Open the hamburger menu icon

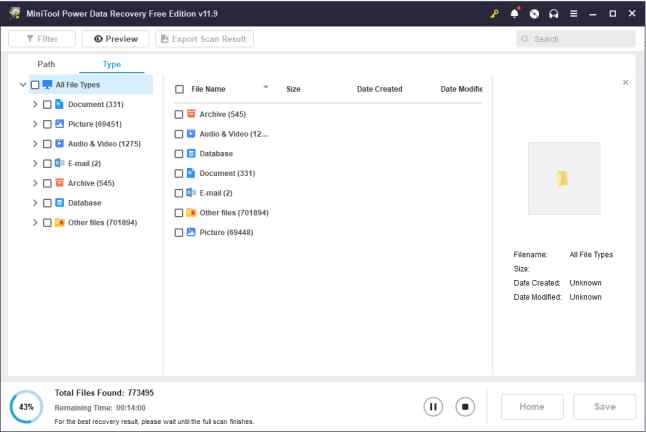tap(573, 14)
